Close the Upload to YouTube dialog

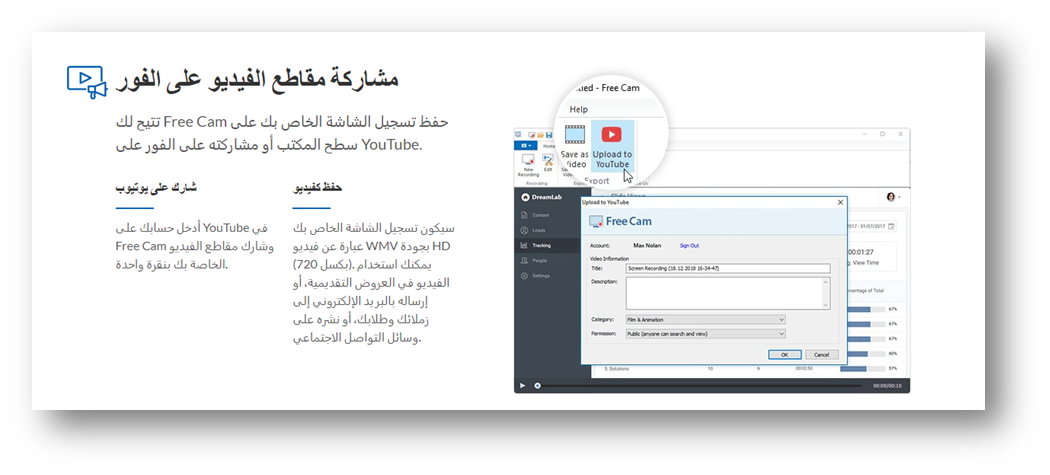click(x=840, y=202)
